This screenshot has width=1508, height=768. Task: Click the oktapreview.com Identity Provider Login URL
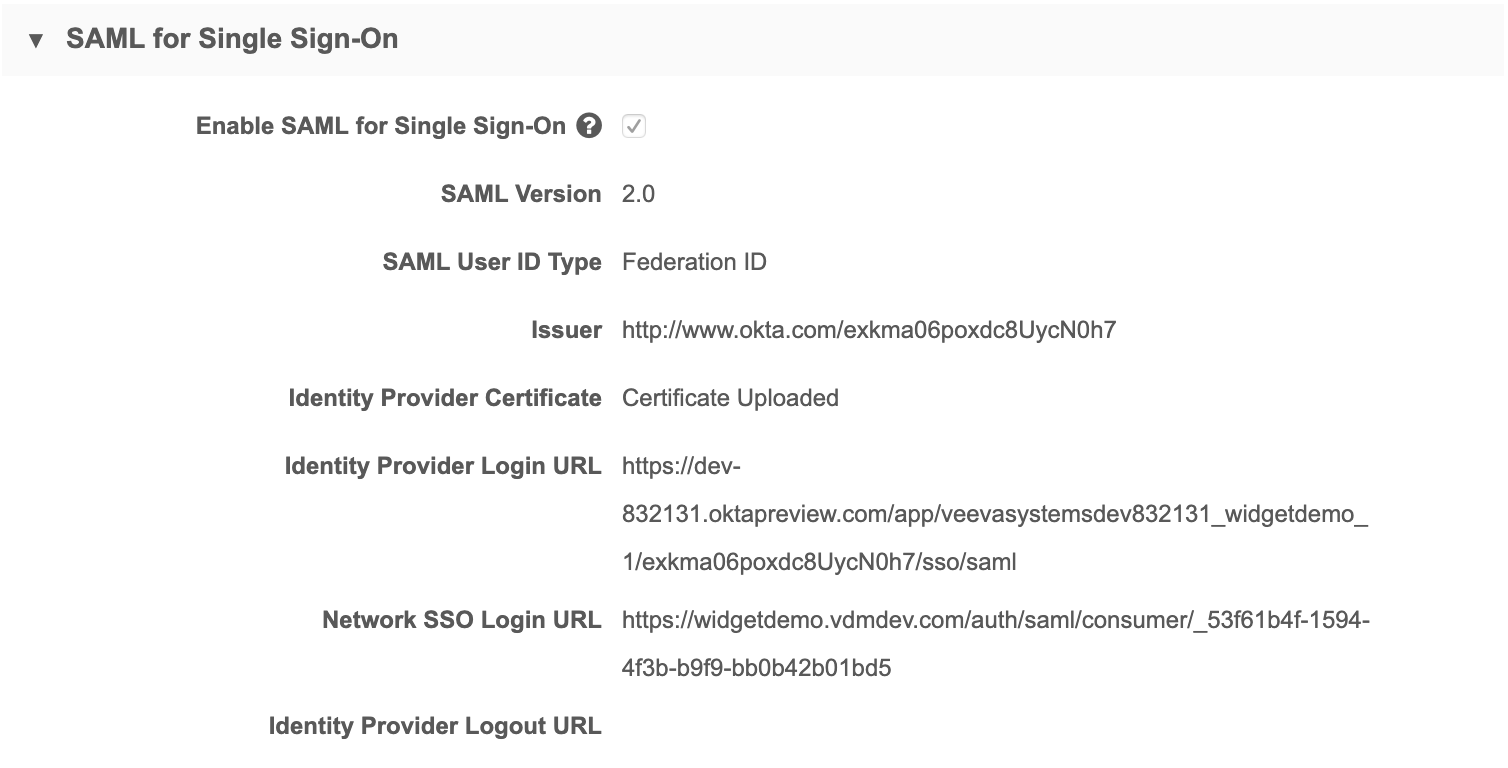pyautogui.click(x=994, y=514)
